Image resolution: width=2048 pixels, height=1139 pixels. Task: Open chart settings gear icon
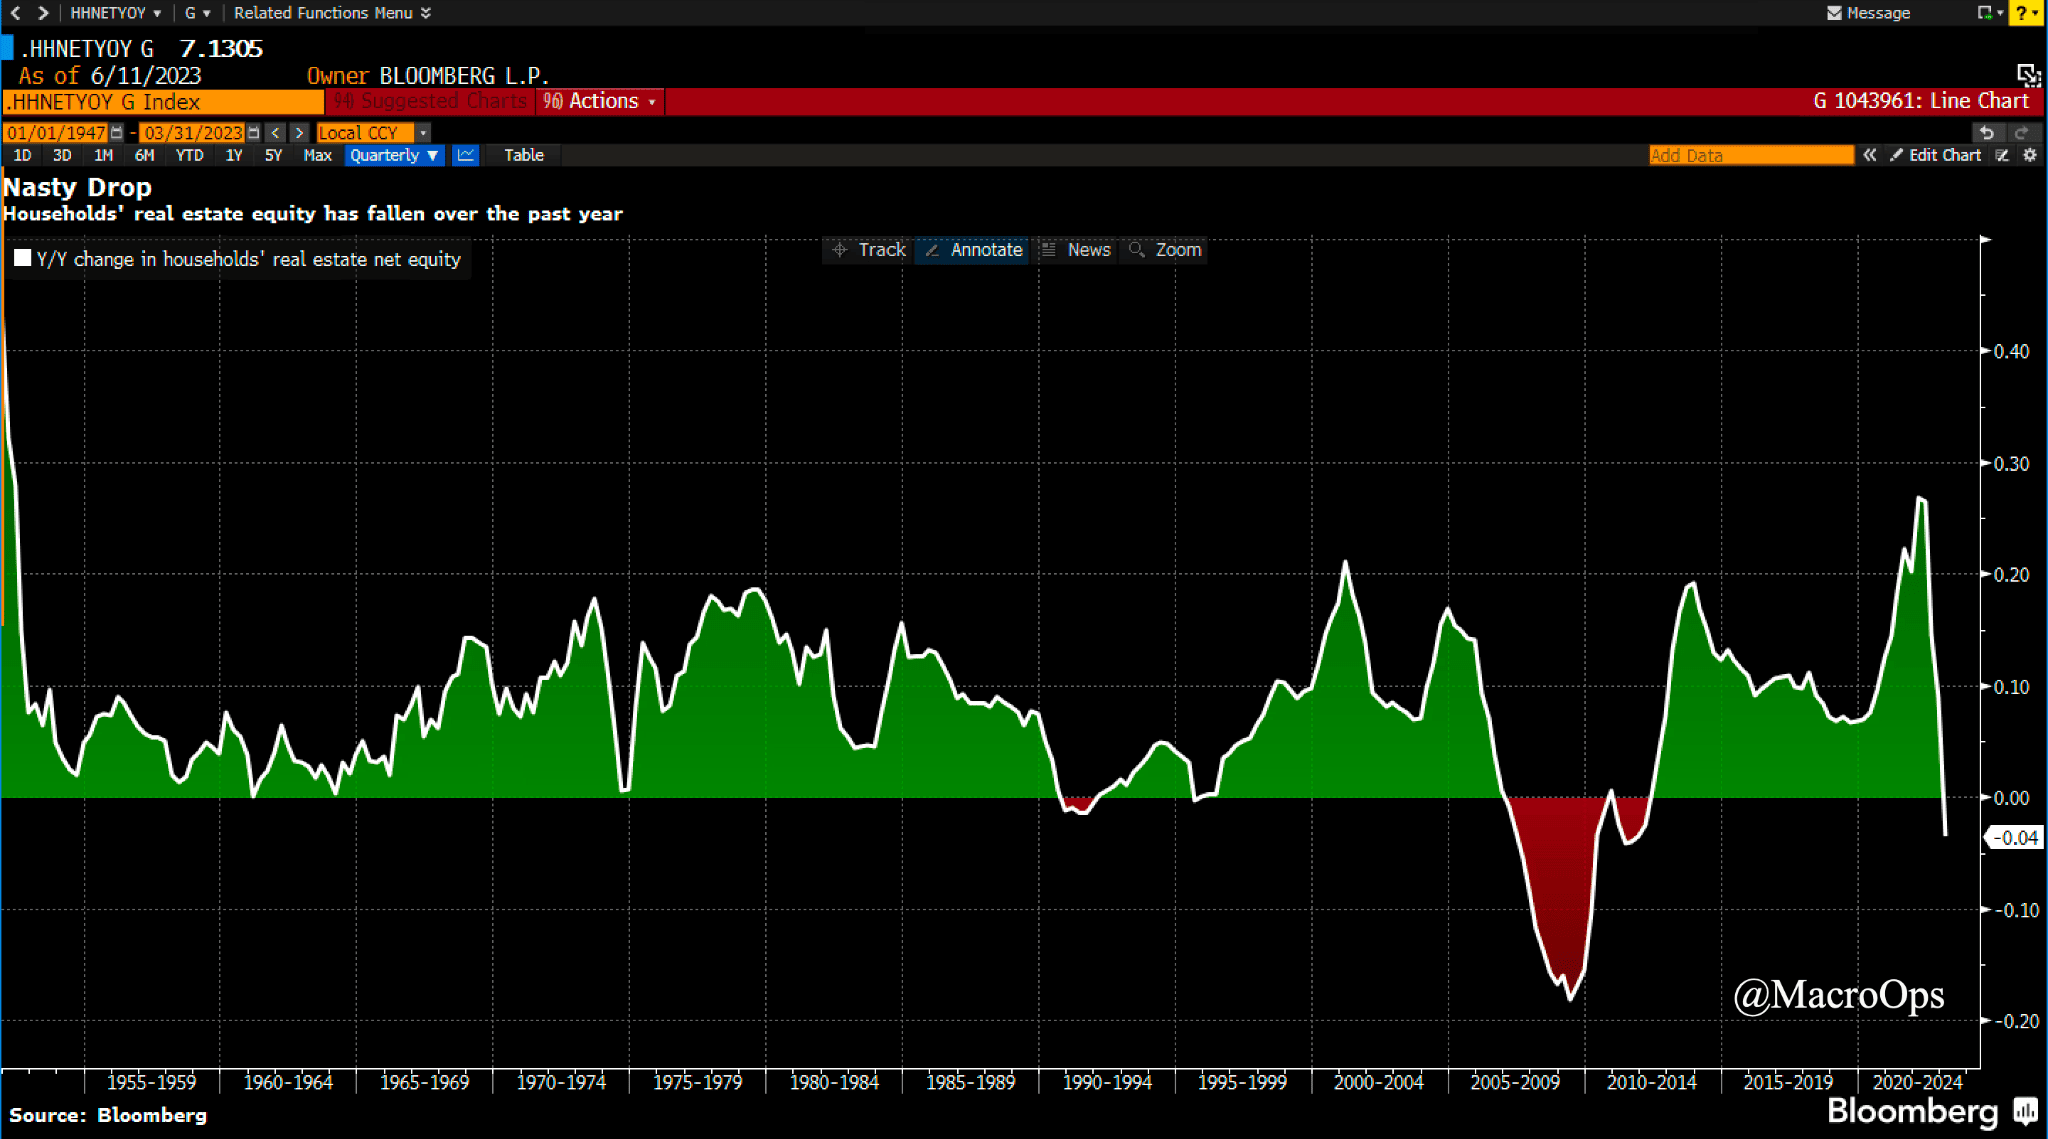coord(2029,155)
